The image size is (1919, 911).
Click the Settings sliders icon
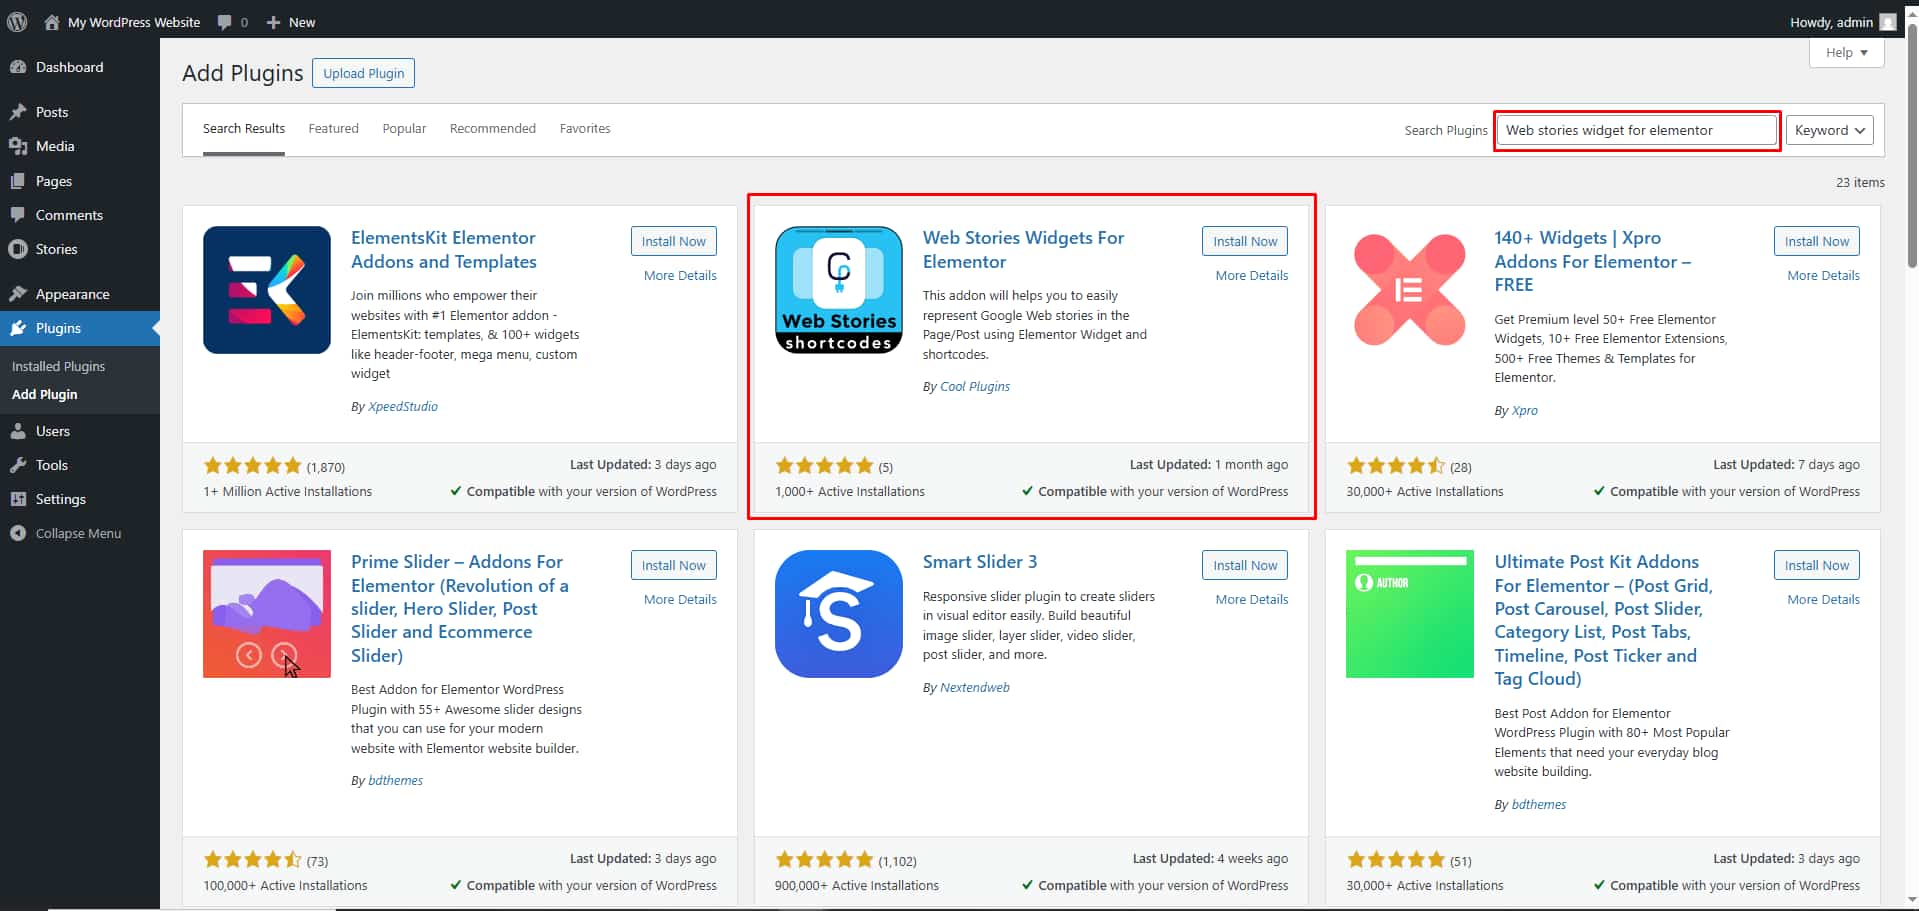[x=18, y=499]
